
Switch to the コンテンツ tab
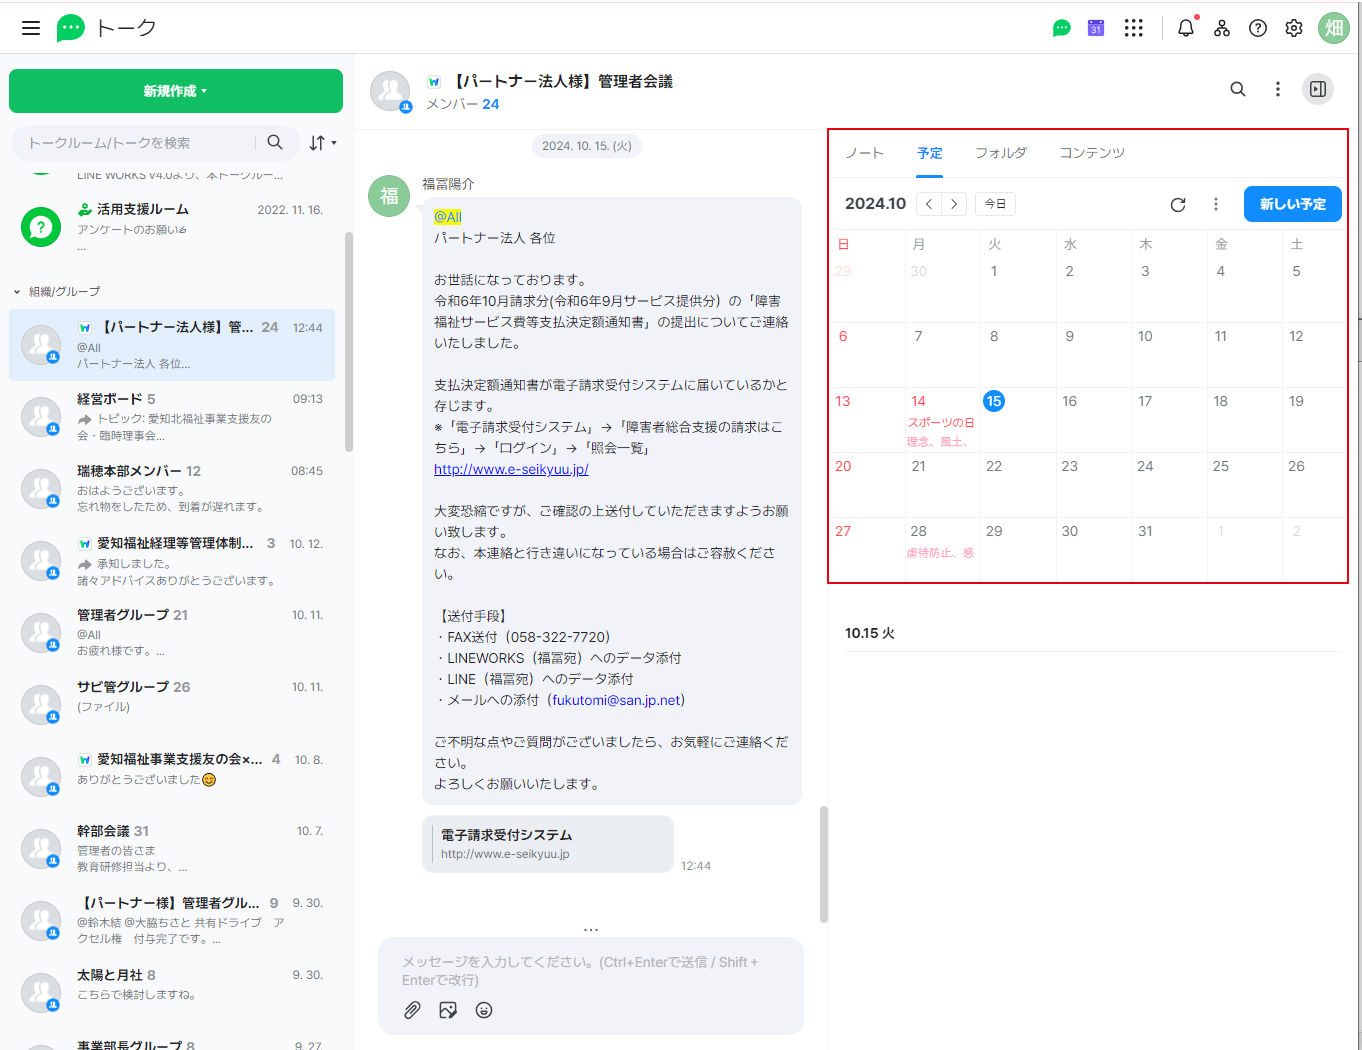(x=1092, y=153)
